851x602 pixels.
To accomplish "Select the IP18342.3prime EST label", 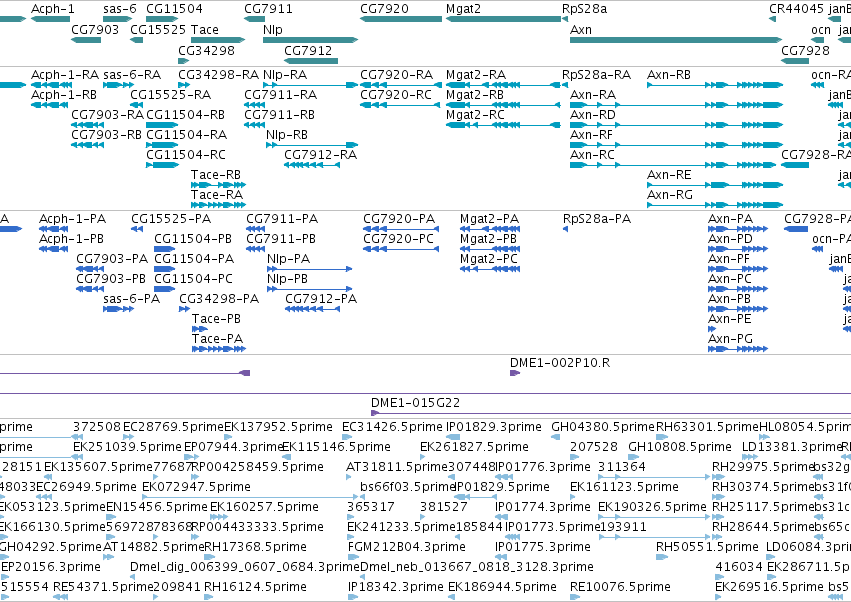I will pyautogui.click(x=396, y=587).
